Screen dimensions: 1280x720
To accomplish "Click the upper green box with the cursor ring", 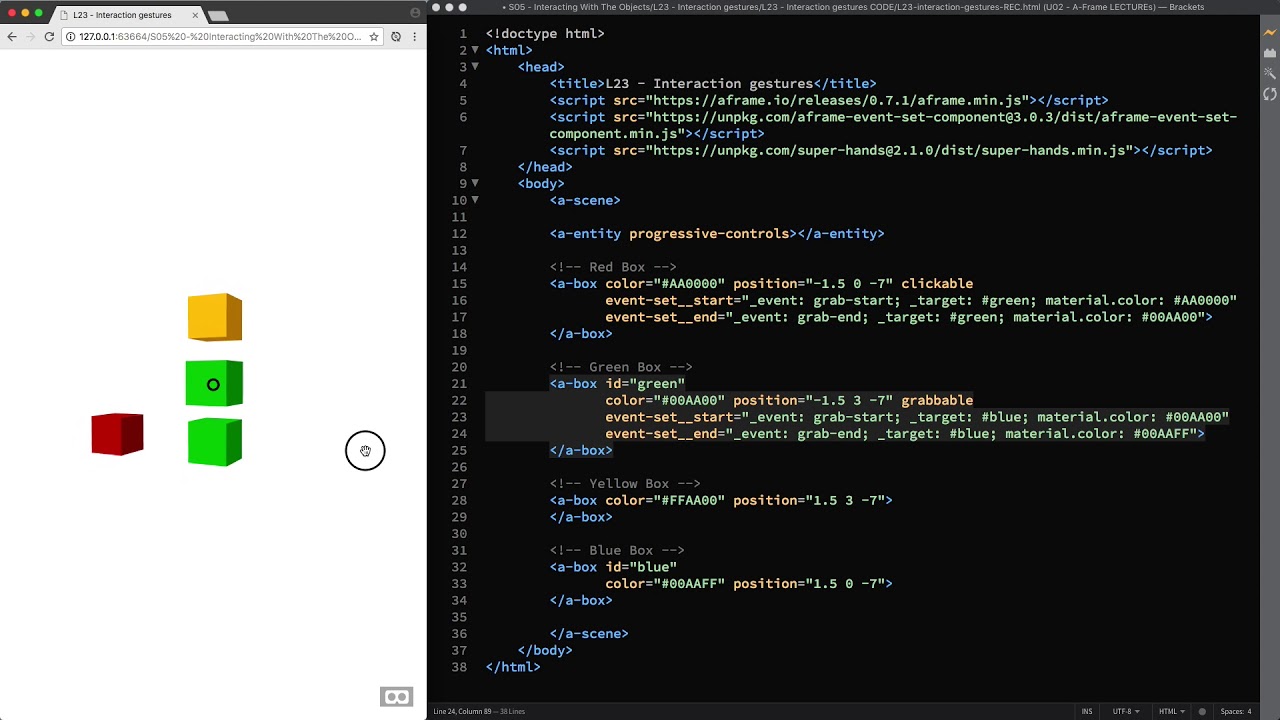I will 214,384.
